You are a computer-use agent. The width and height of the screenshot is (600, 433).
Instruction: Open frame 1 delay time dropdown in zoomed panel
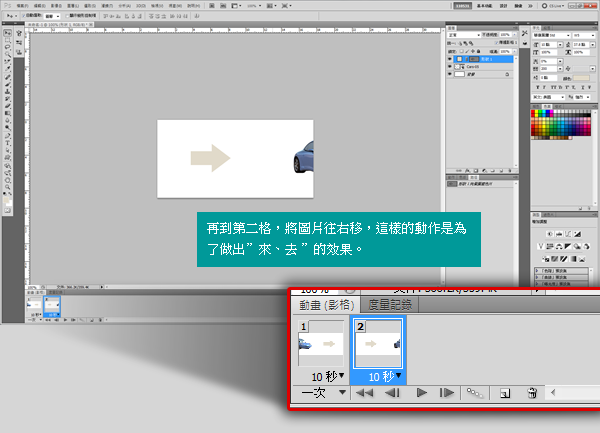[x=342, y=376]
